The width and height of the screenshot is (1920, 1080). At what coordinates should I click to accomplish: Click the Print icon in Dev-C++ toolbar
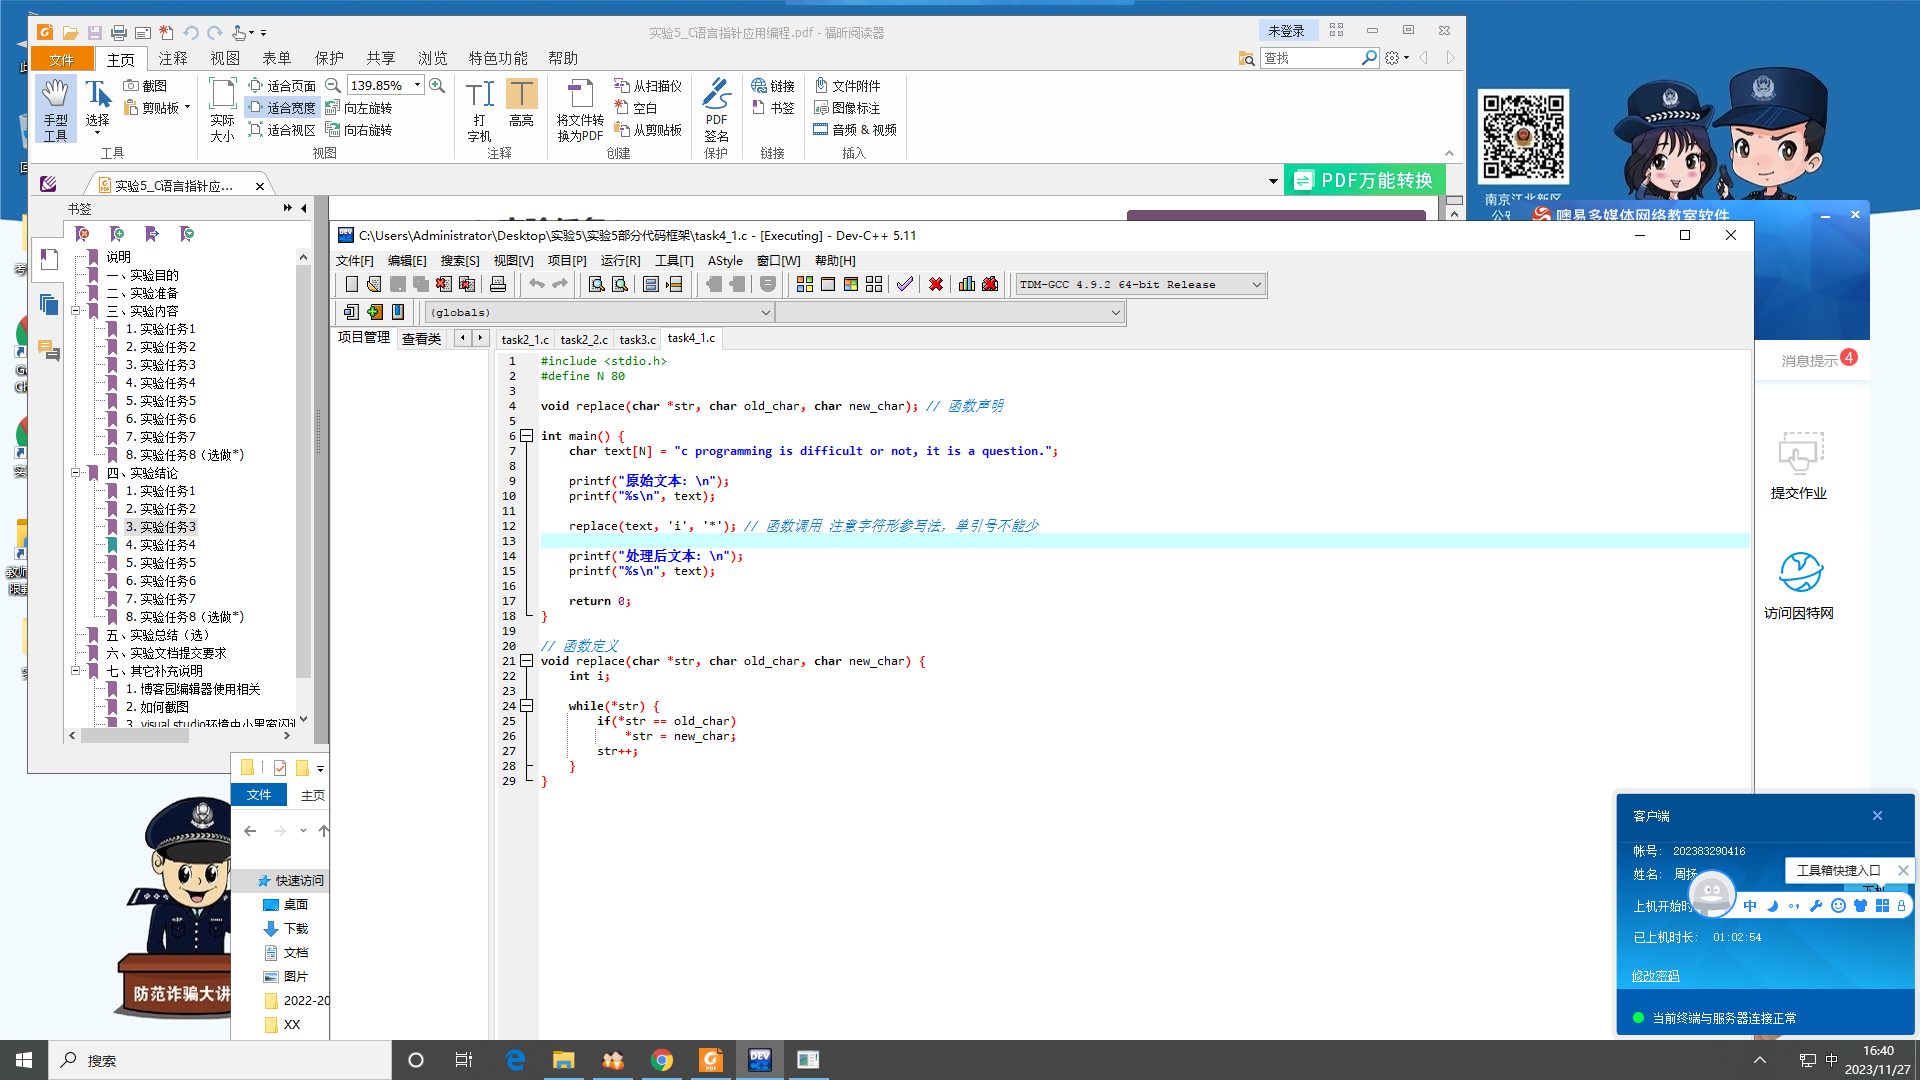[x=498, y=285]
